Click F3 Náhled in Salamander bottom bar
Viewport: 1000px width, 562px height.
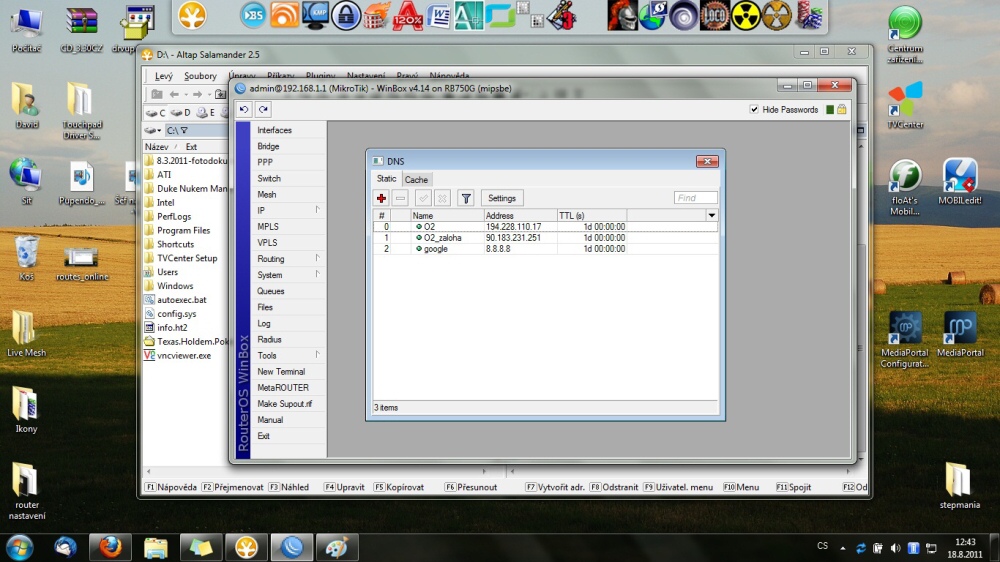click(289, 487)
